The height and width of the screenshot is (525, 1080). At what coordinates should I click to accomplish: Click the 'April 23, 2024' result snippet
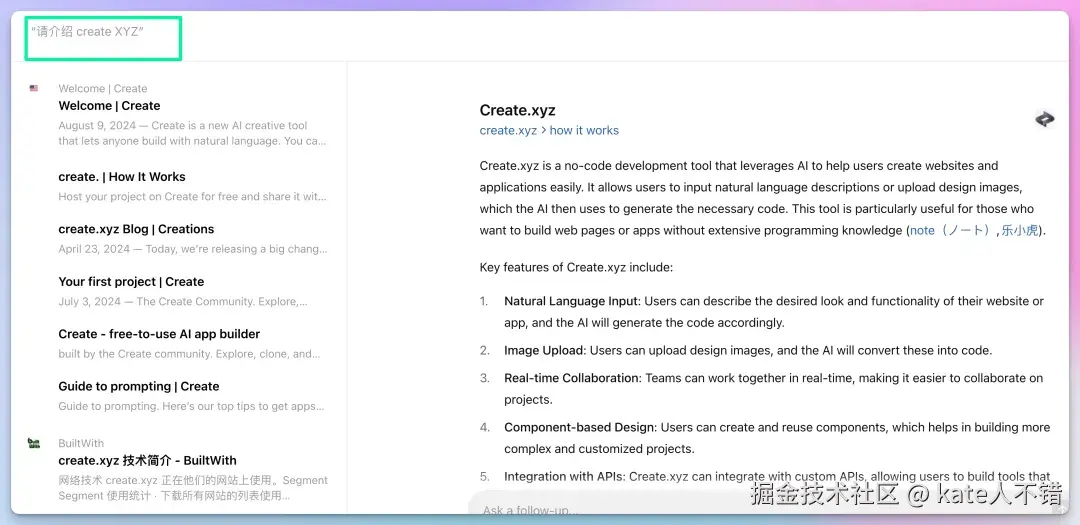193,249
